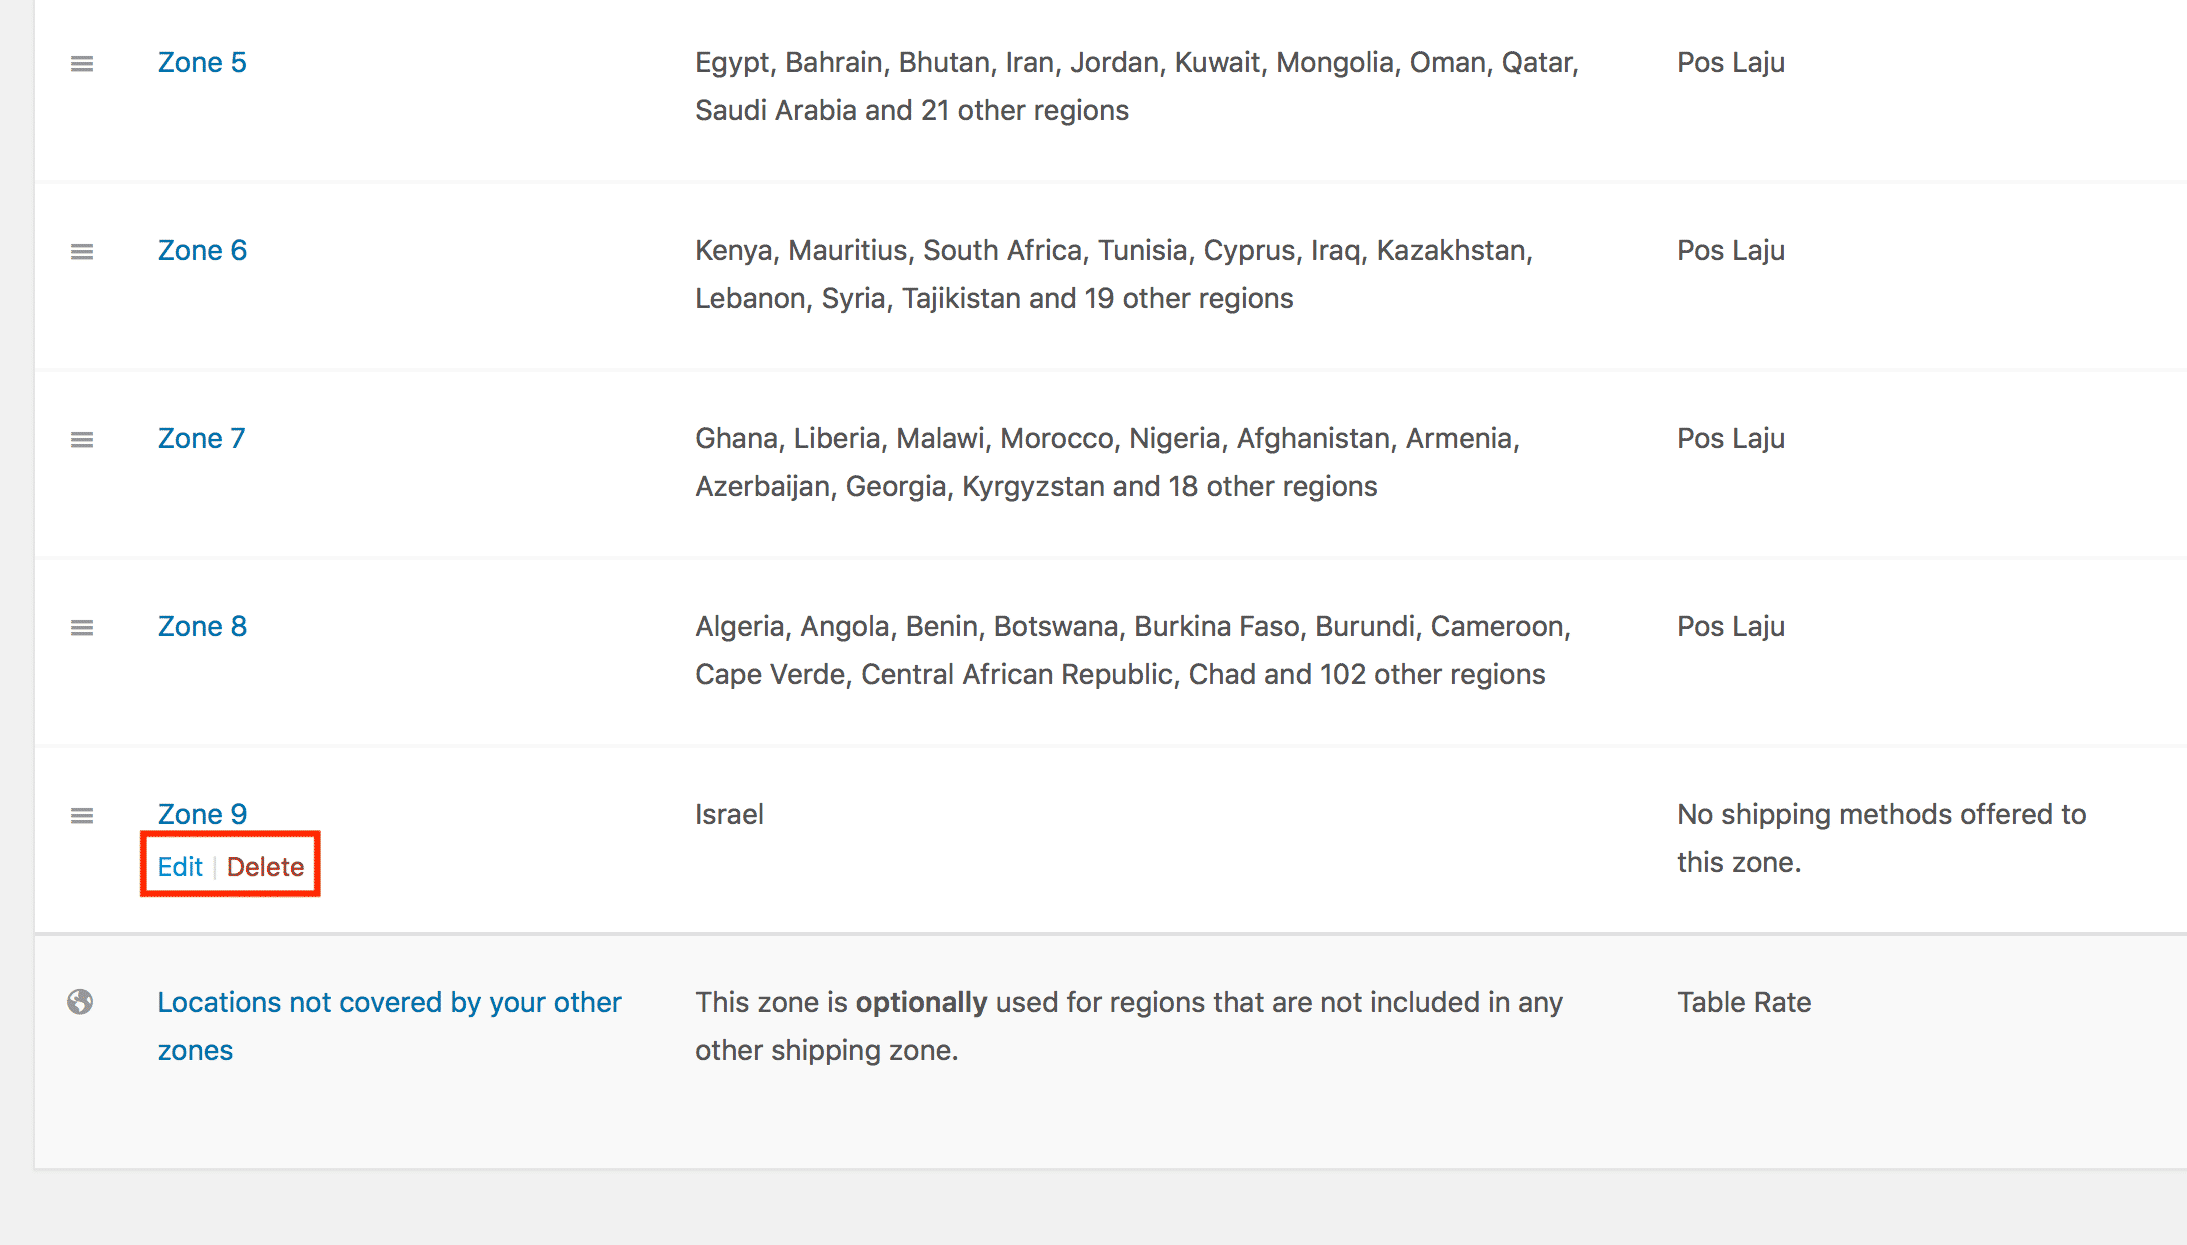Open the Zone 8 link

click(202, 626)
